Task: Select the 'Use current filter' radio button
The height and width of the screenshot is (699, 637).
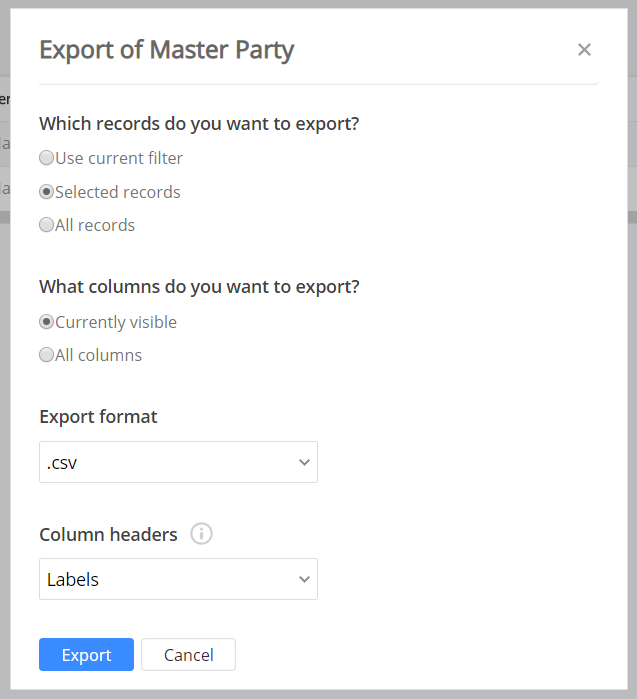Action: click(47, 158)
